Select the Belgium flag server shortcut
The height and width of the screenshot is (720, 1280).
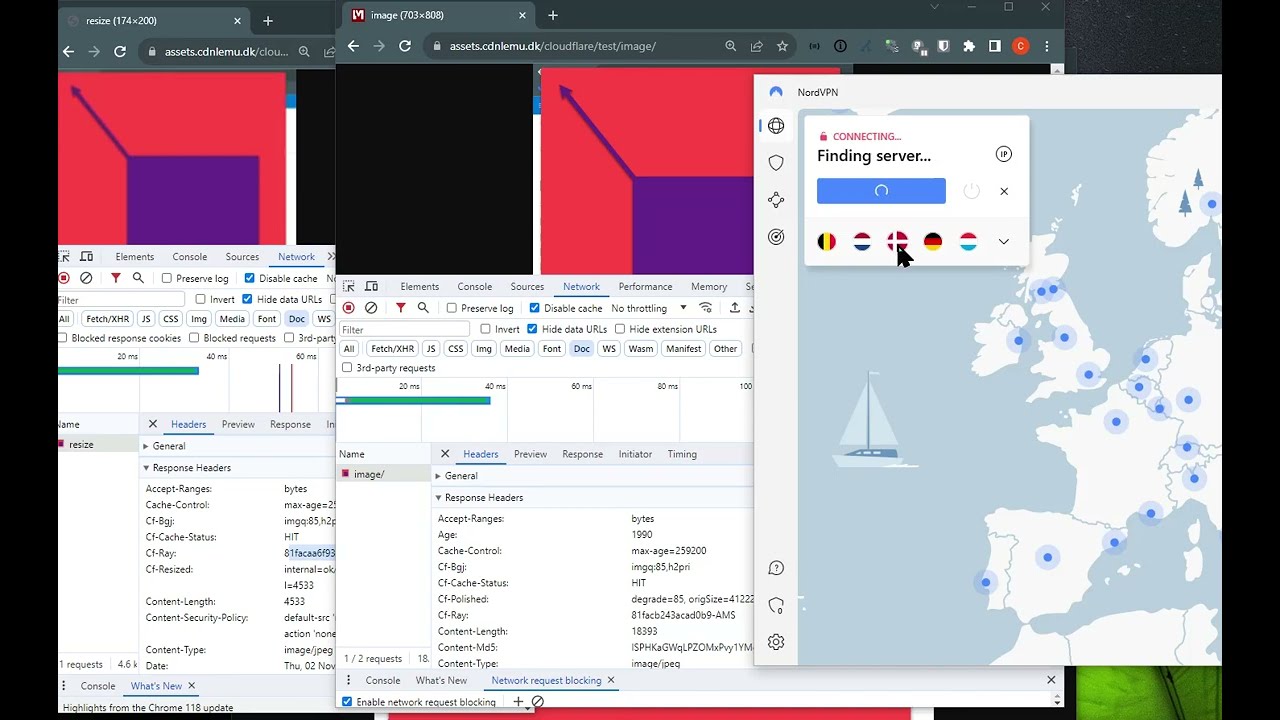click(827, 242)
